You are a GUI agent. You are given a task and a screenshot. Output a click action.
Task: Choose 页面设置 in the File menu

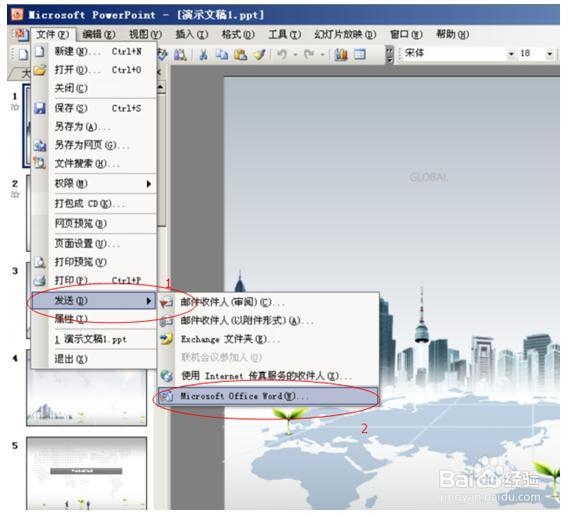(x=94, y=243)
